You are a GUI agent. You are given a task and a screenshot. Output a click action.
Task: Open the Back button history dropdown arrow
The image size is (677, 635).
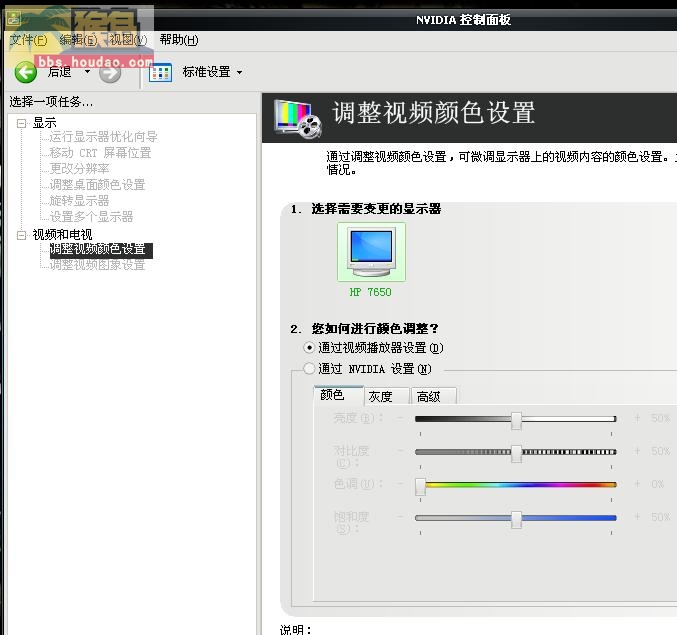pyautogui.click(x=88, y=72)
